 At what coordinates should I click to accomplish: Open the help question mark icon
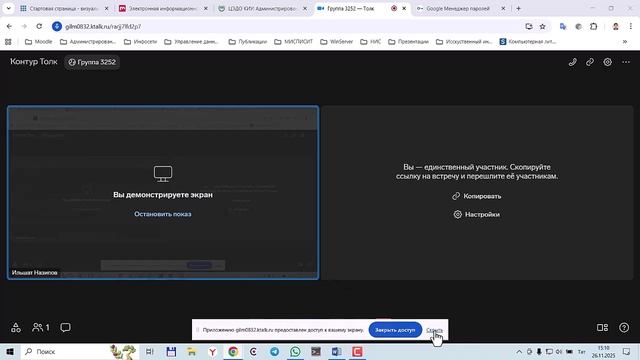click(x=624, y=327)
